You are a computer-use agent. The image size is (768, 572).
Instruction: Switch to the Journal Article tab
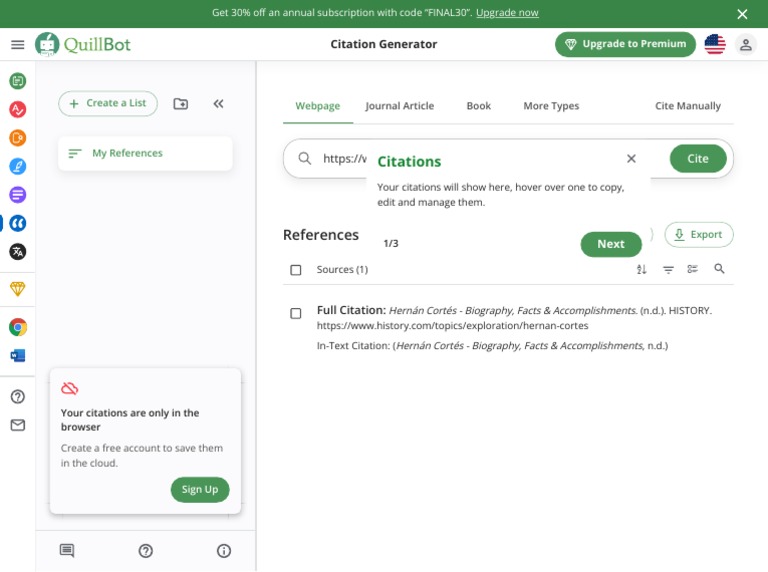pyautogui.click(x=399, y=106)
